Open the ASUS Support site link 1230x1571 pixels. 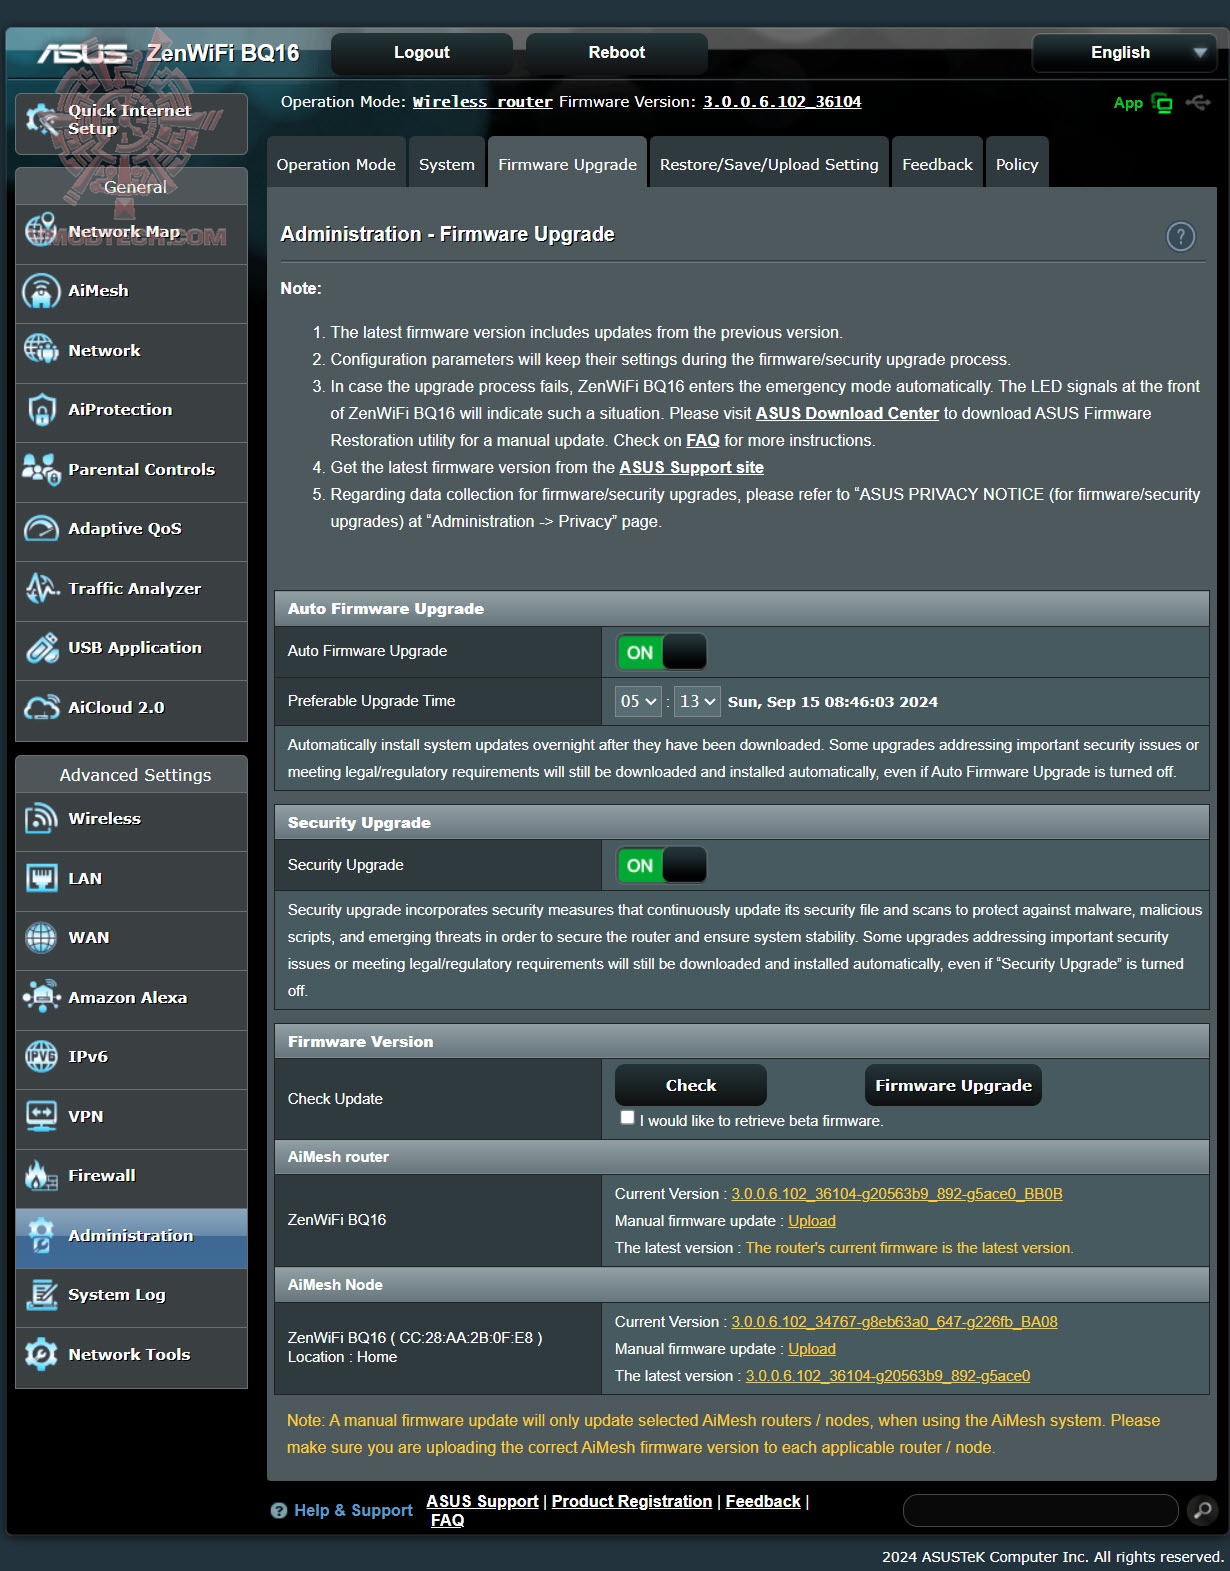point(691,467)
